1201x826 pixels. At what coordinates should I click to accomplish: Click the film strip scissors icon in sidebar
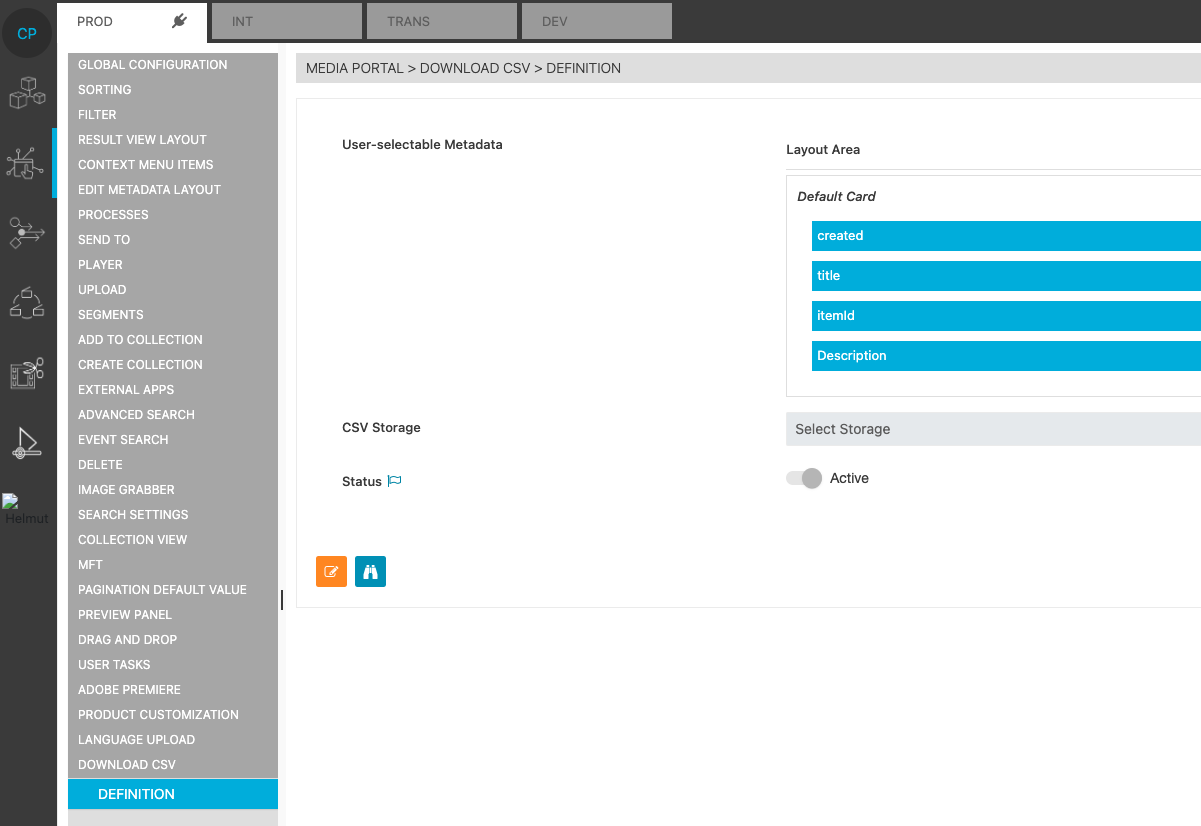click(x=27, y=373)
